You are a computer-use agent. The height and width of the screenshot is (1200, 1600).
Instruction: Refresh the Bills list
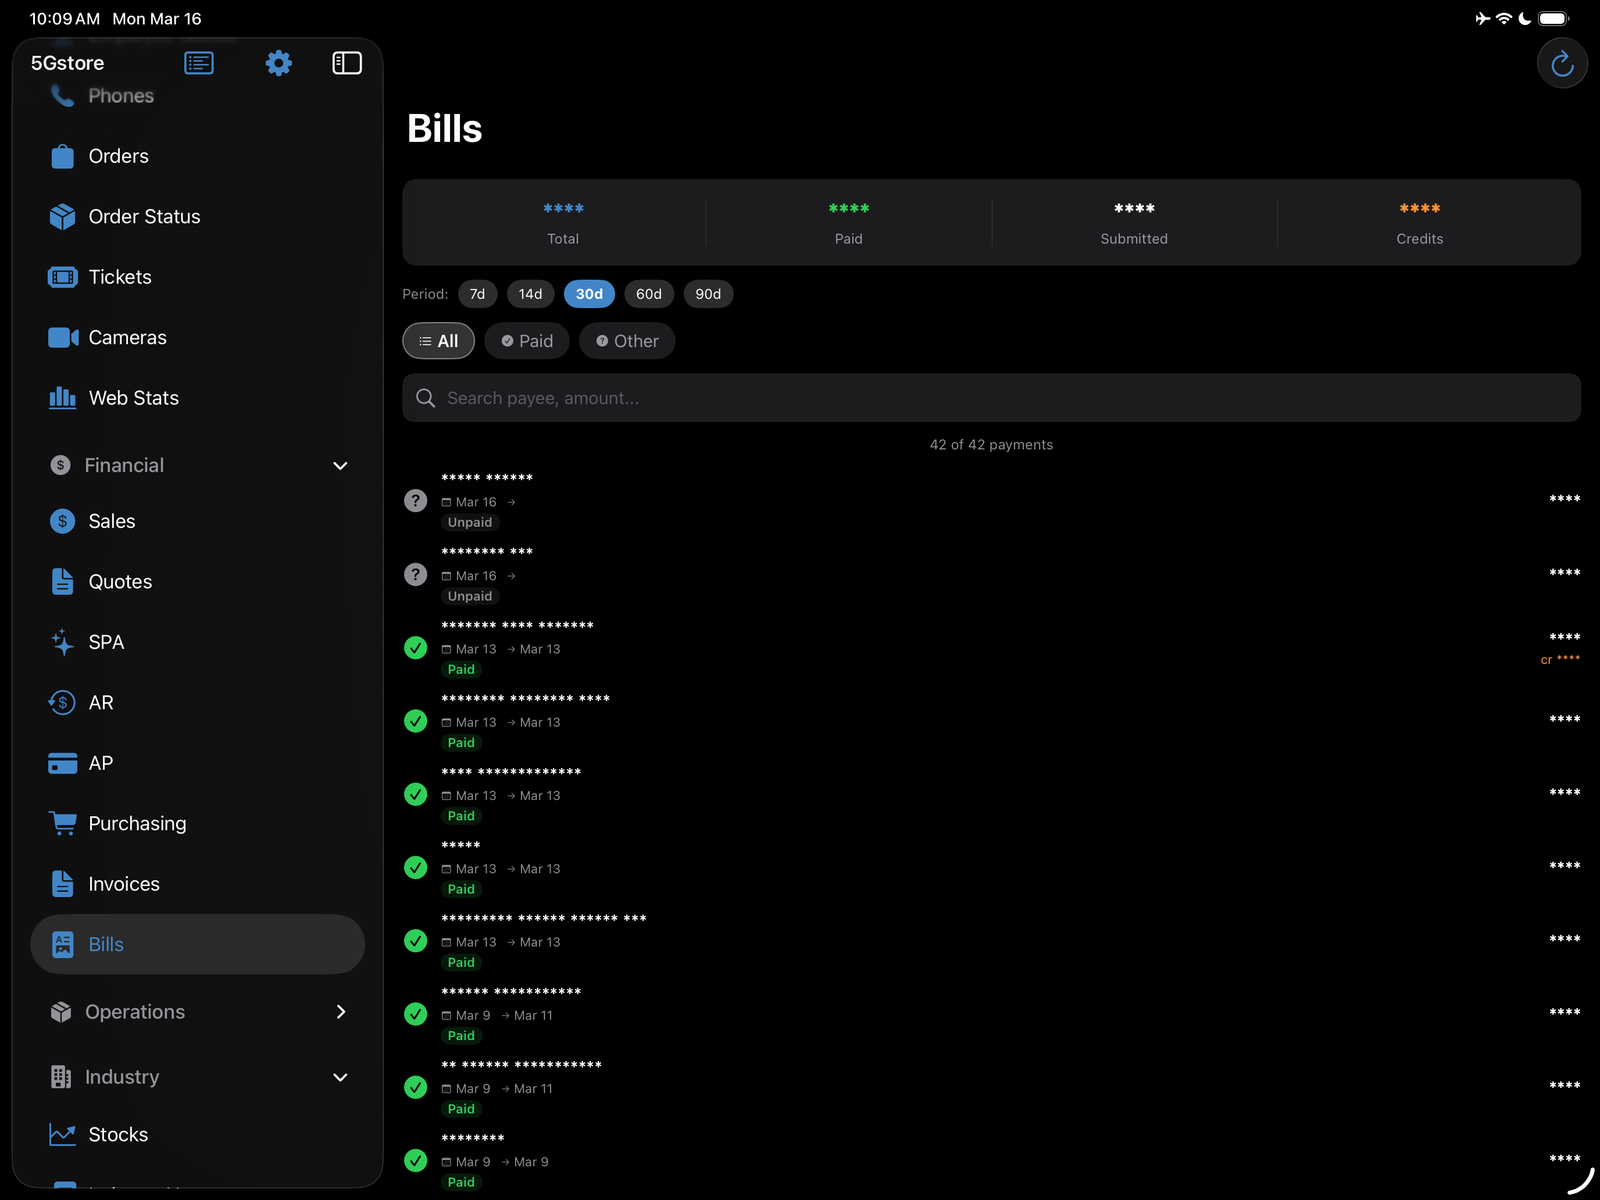(1562, 62)
